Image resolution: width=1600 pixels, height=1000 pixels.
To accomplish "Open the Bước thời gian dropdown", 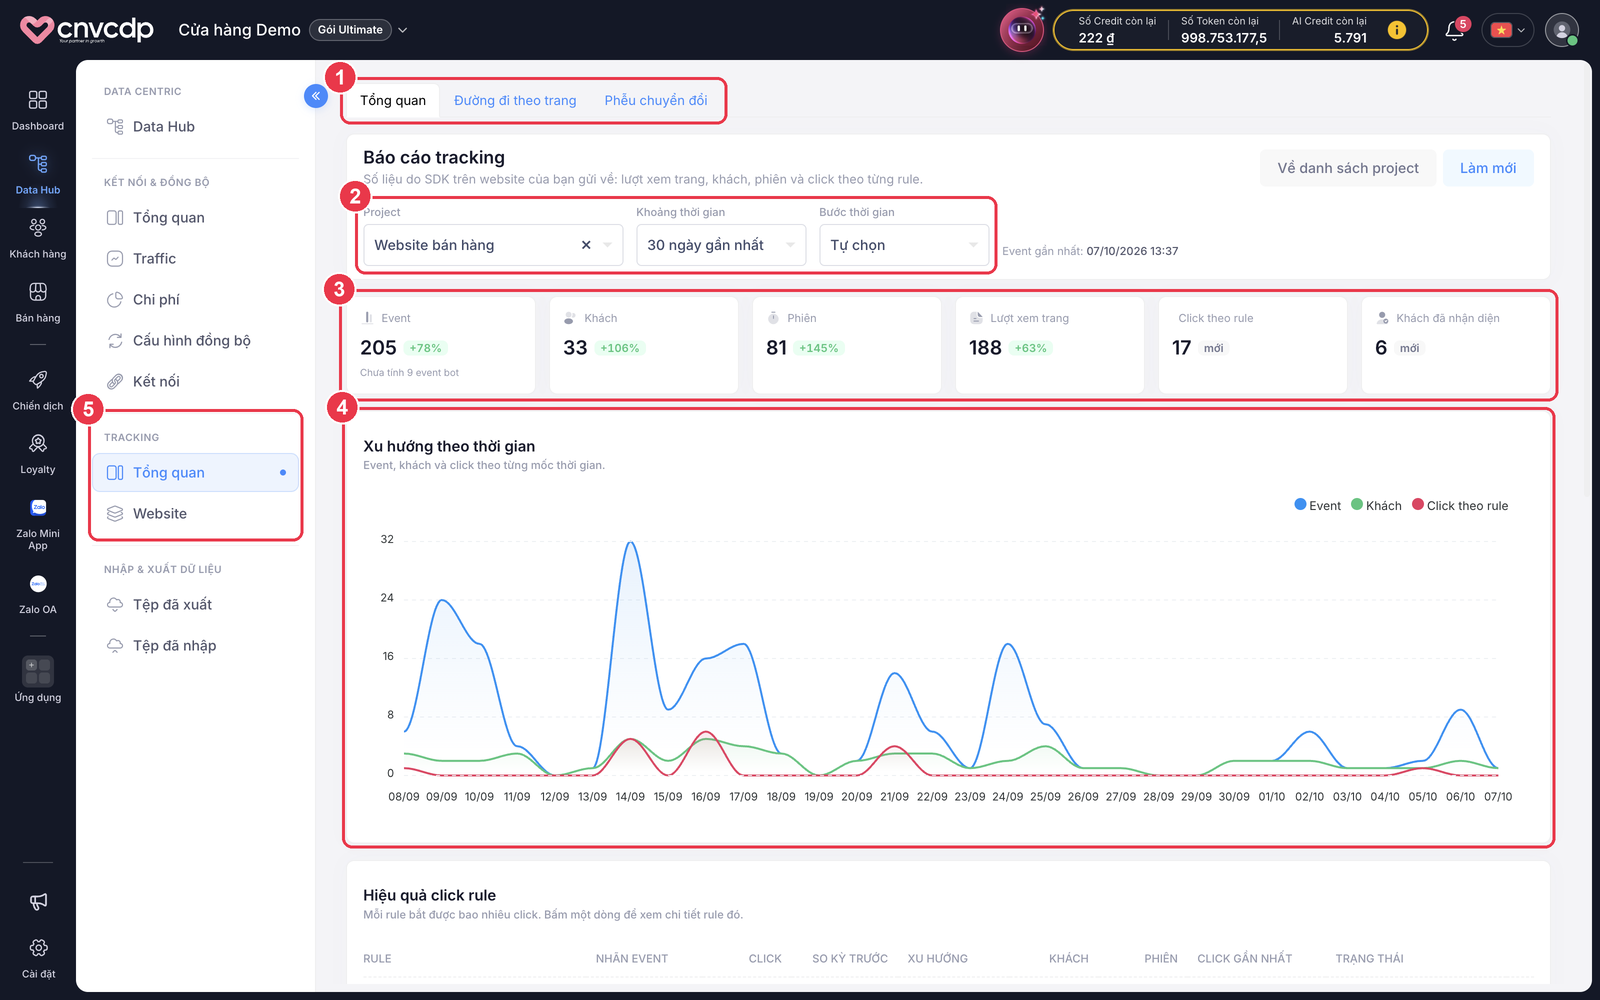I will [x=904, y=245].
